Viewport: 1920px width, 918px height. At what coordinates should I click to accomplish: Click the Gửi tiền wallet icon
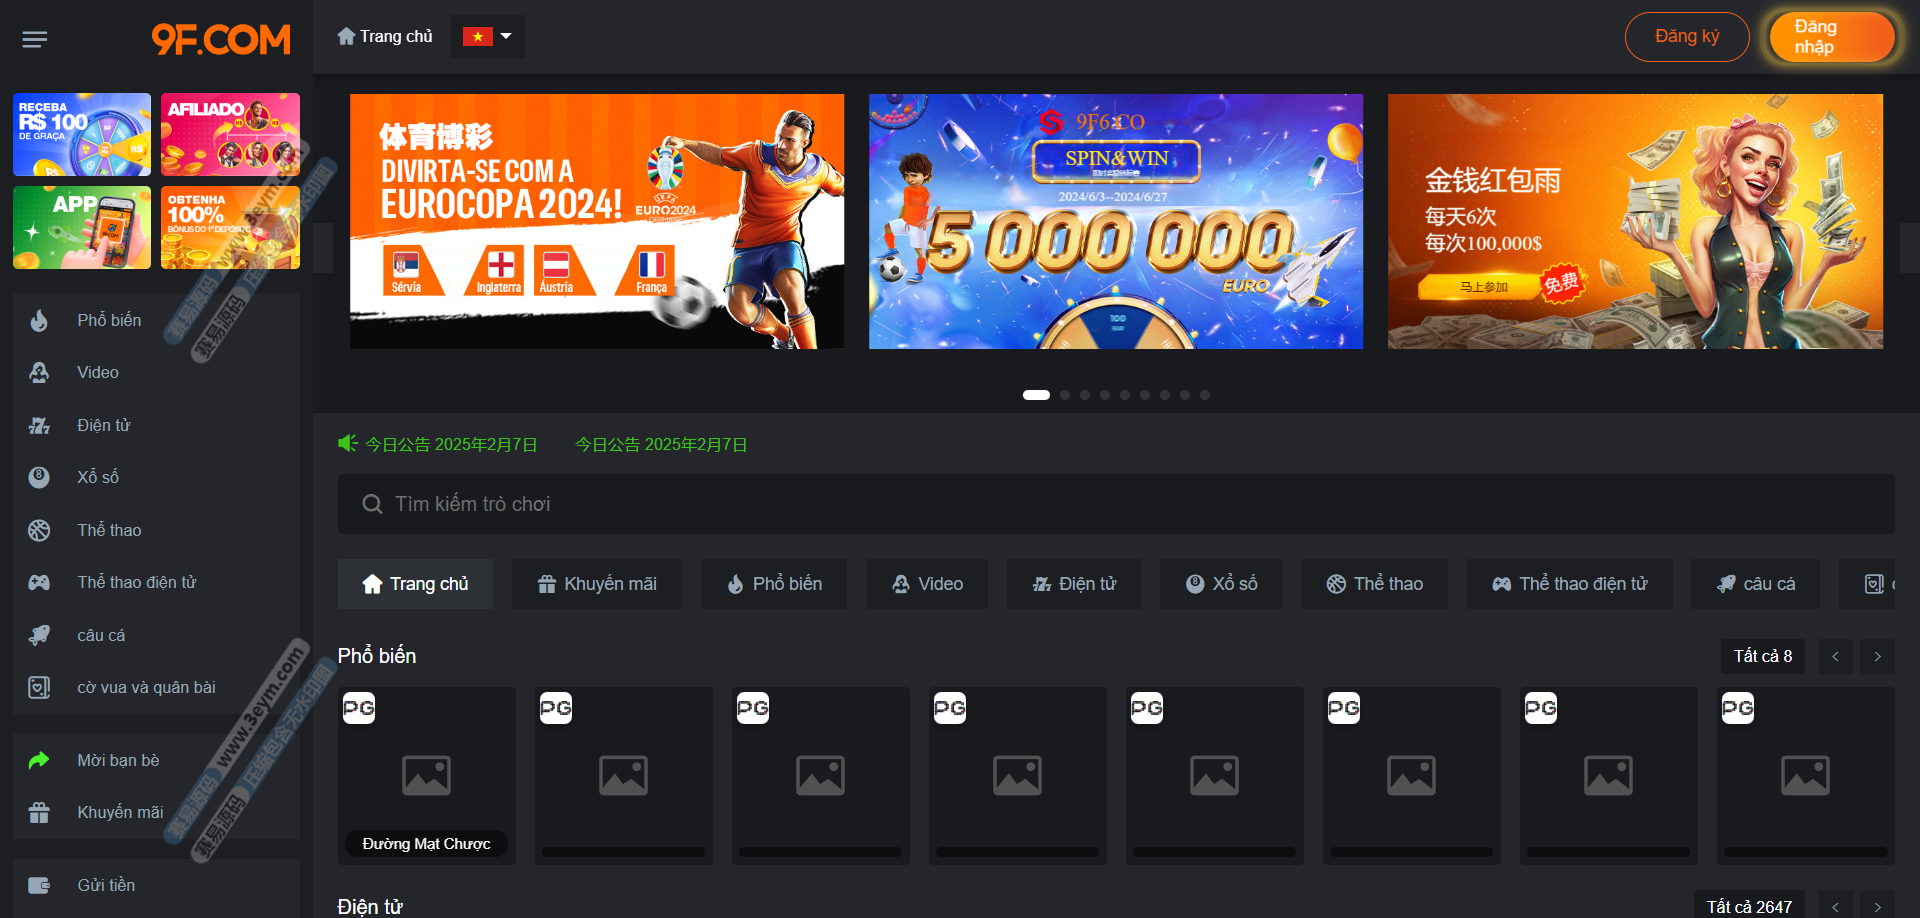[x=39, y=885]
